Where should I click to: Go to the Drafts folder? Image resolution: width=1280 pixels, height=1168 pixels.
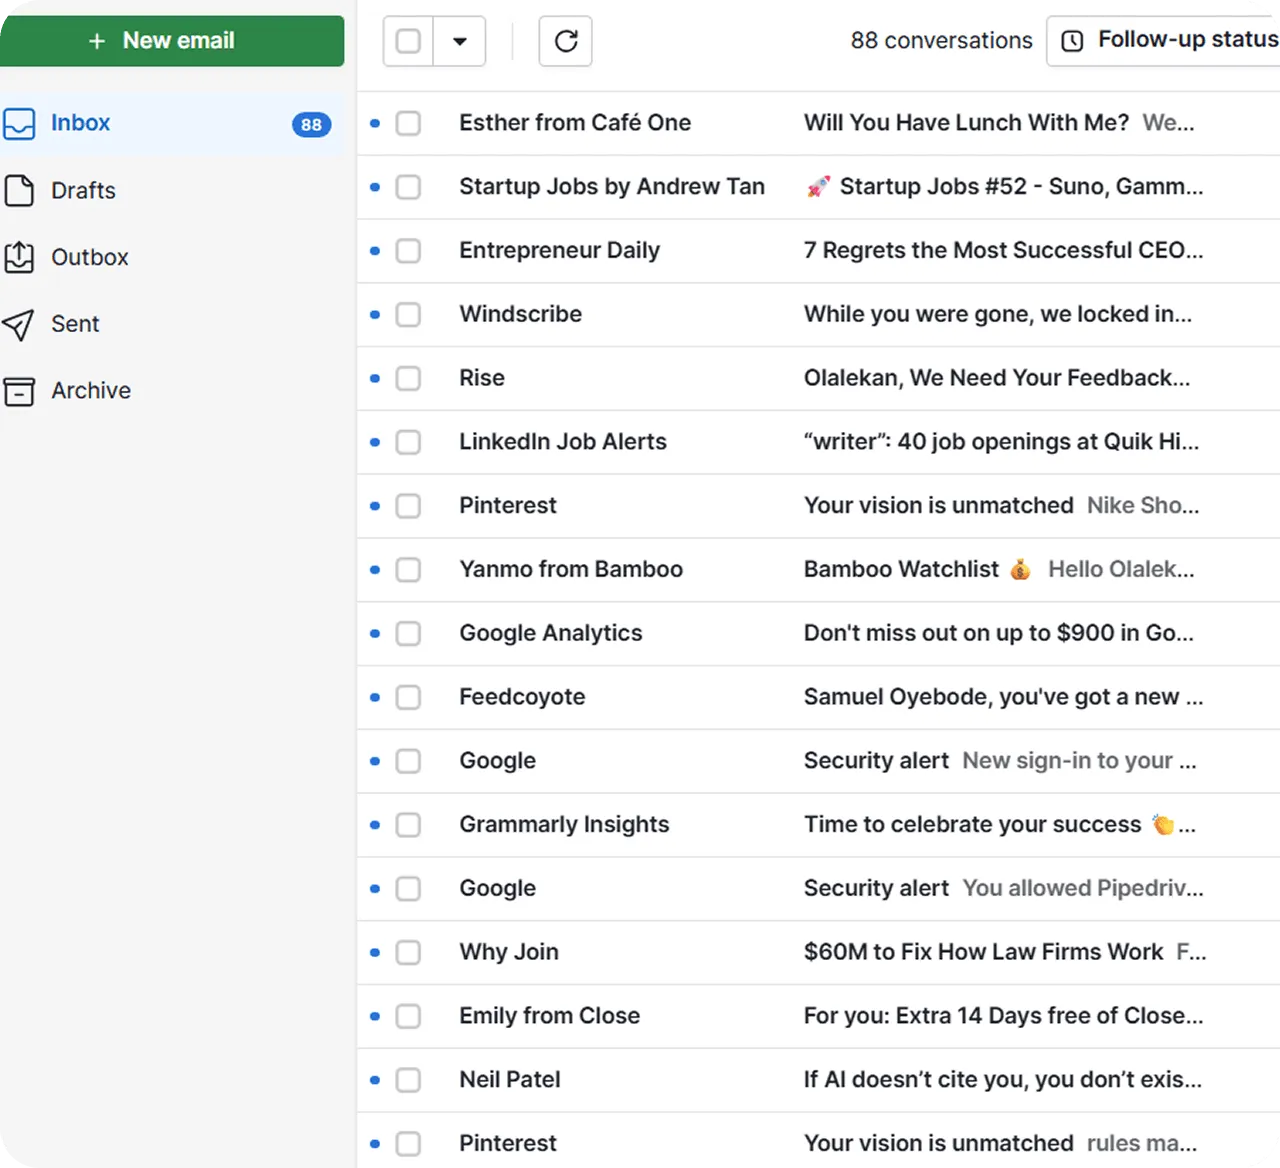172,190
